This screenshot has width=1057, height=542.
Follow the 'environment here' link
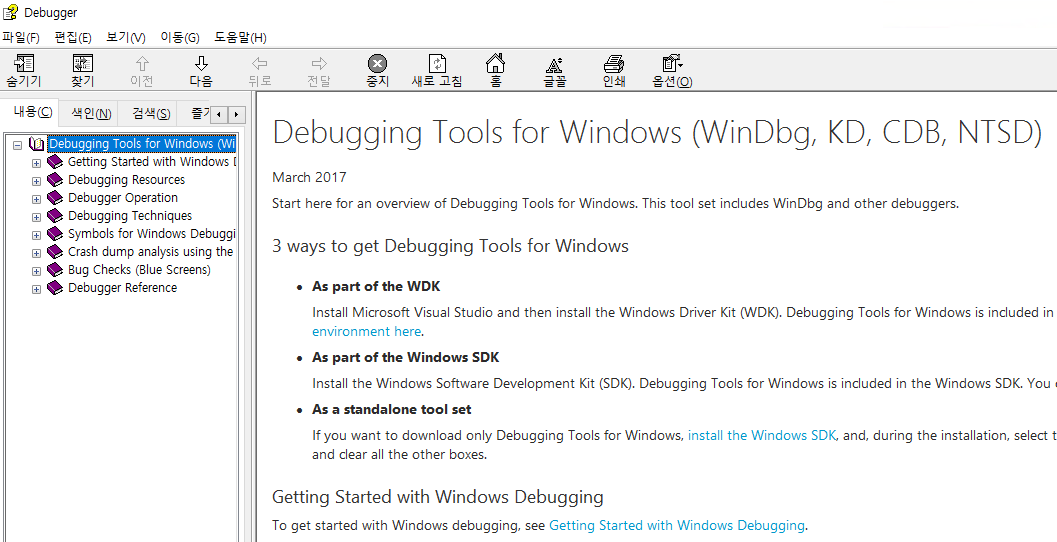tap(367, 331)
